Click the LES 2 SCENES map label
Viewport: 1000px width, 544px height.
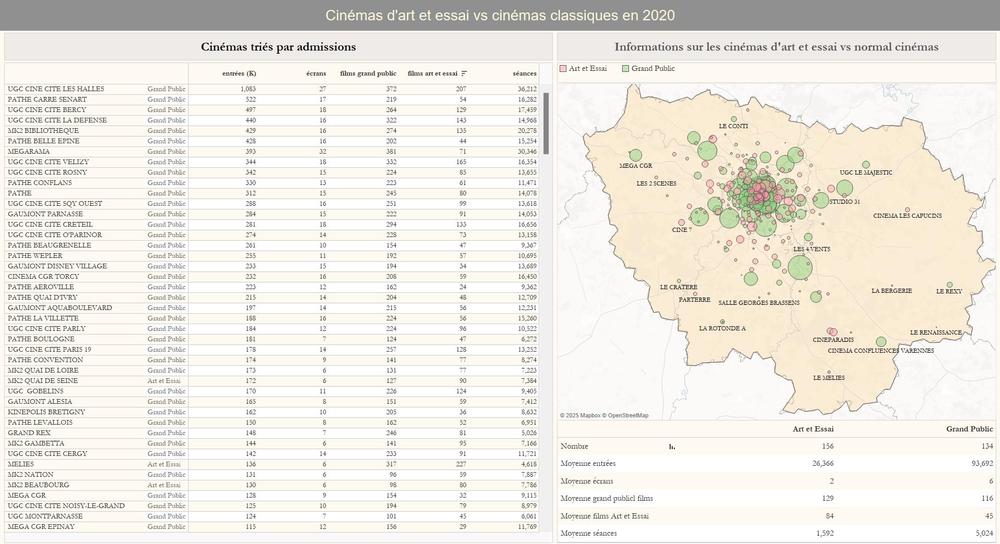[x=656, y=184]
